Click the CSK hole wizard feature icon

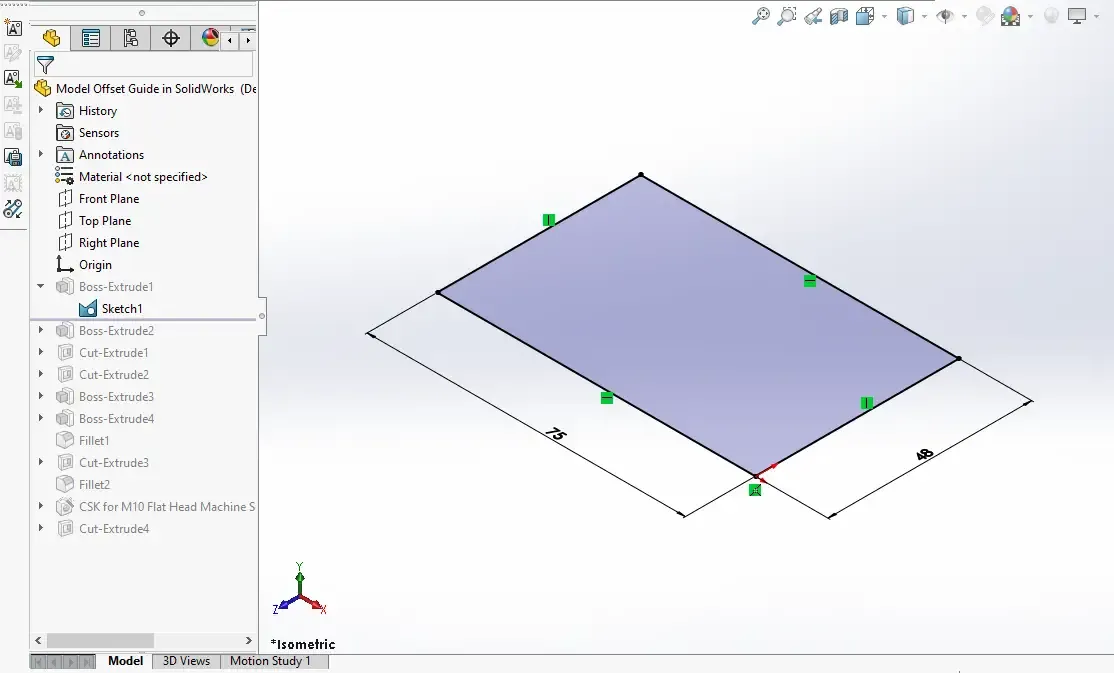65,507
